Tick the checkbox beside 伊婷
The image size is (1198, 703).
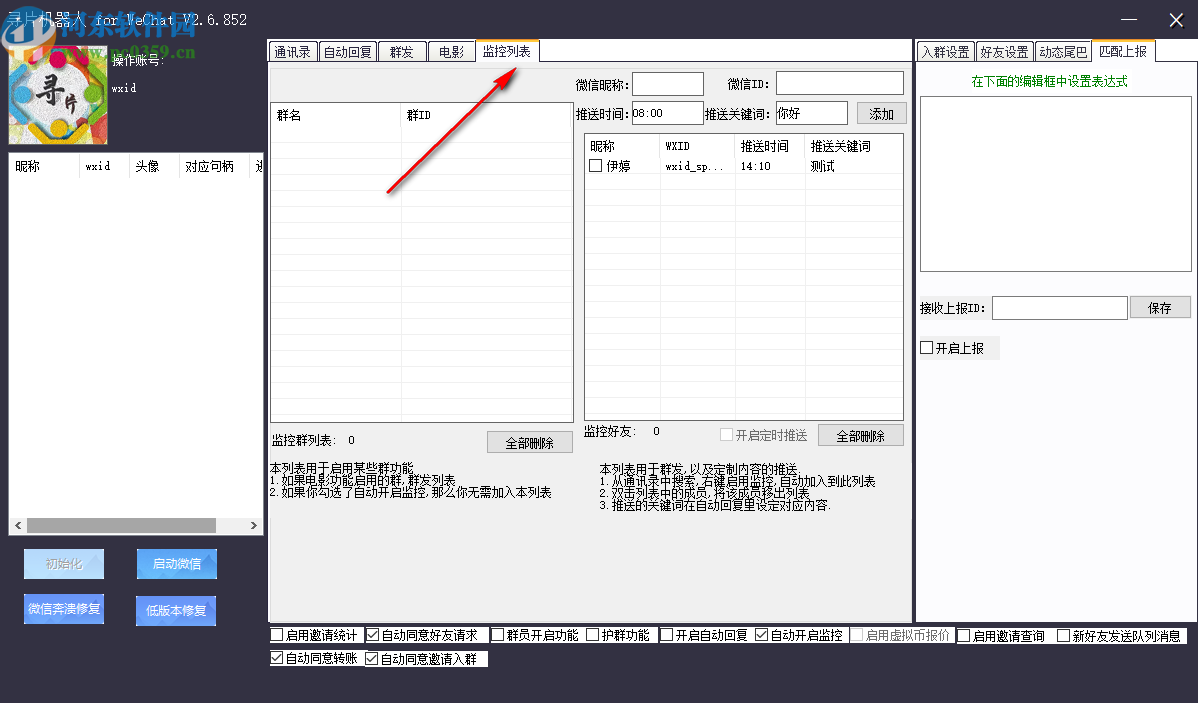(x=596, y=166)
